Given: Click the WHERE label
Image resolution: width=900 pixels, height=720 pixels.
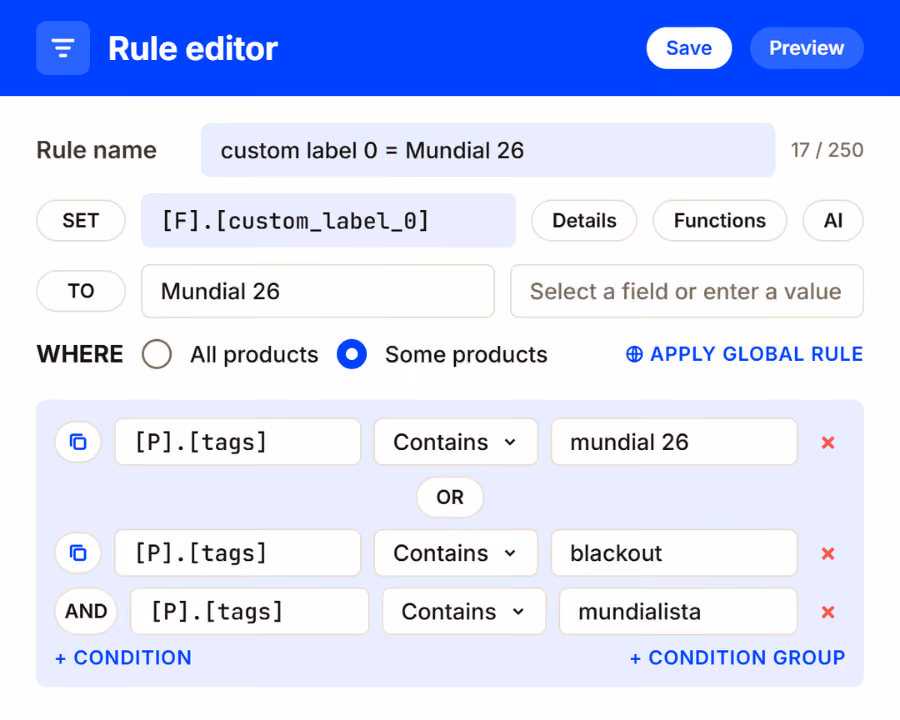Looking at the screenshot, I should pos(80,354).
